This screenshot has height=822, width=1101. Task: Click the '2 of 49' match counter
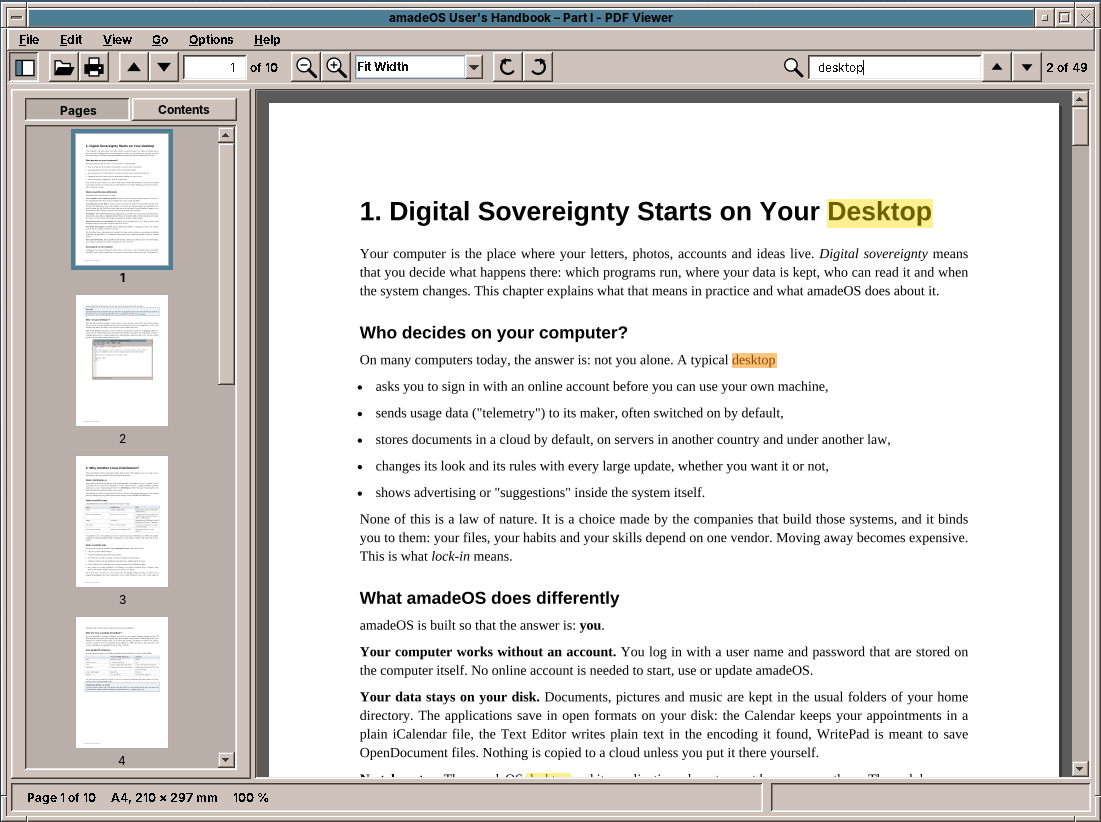[1067, 67]
